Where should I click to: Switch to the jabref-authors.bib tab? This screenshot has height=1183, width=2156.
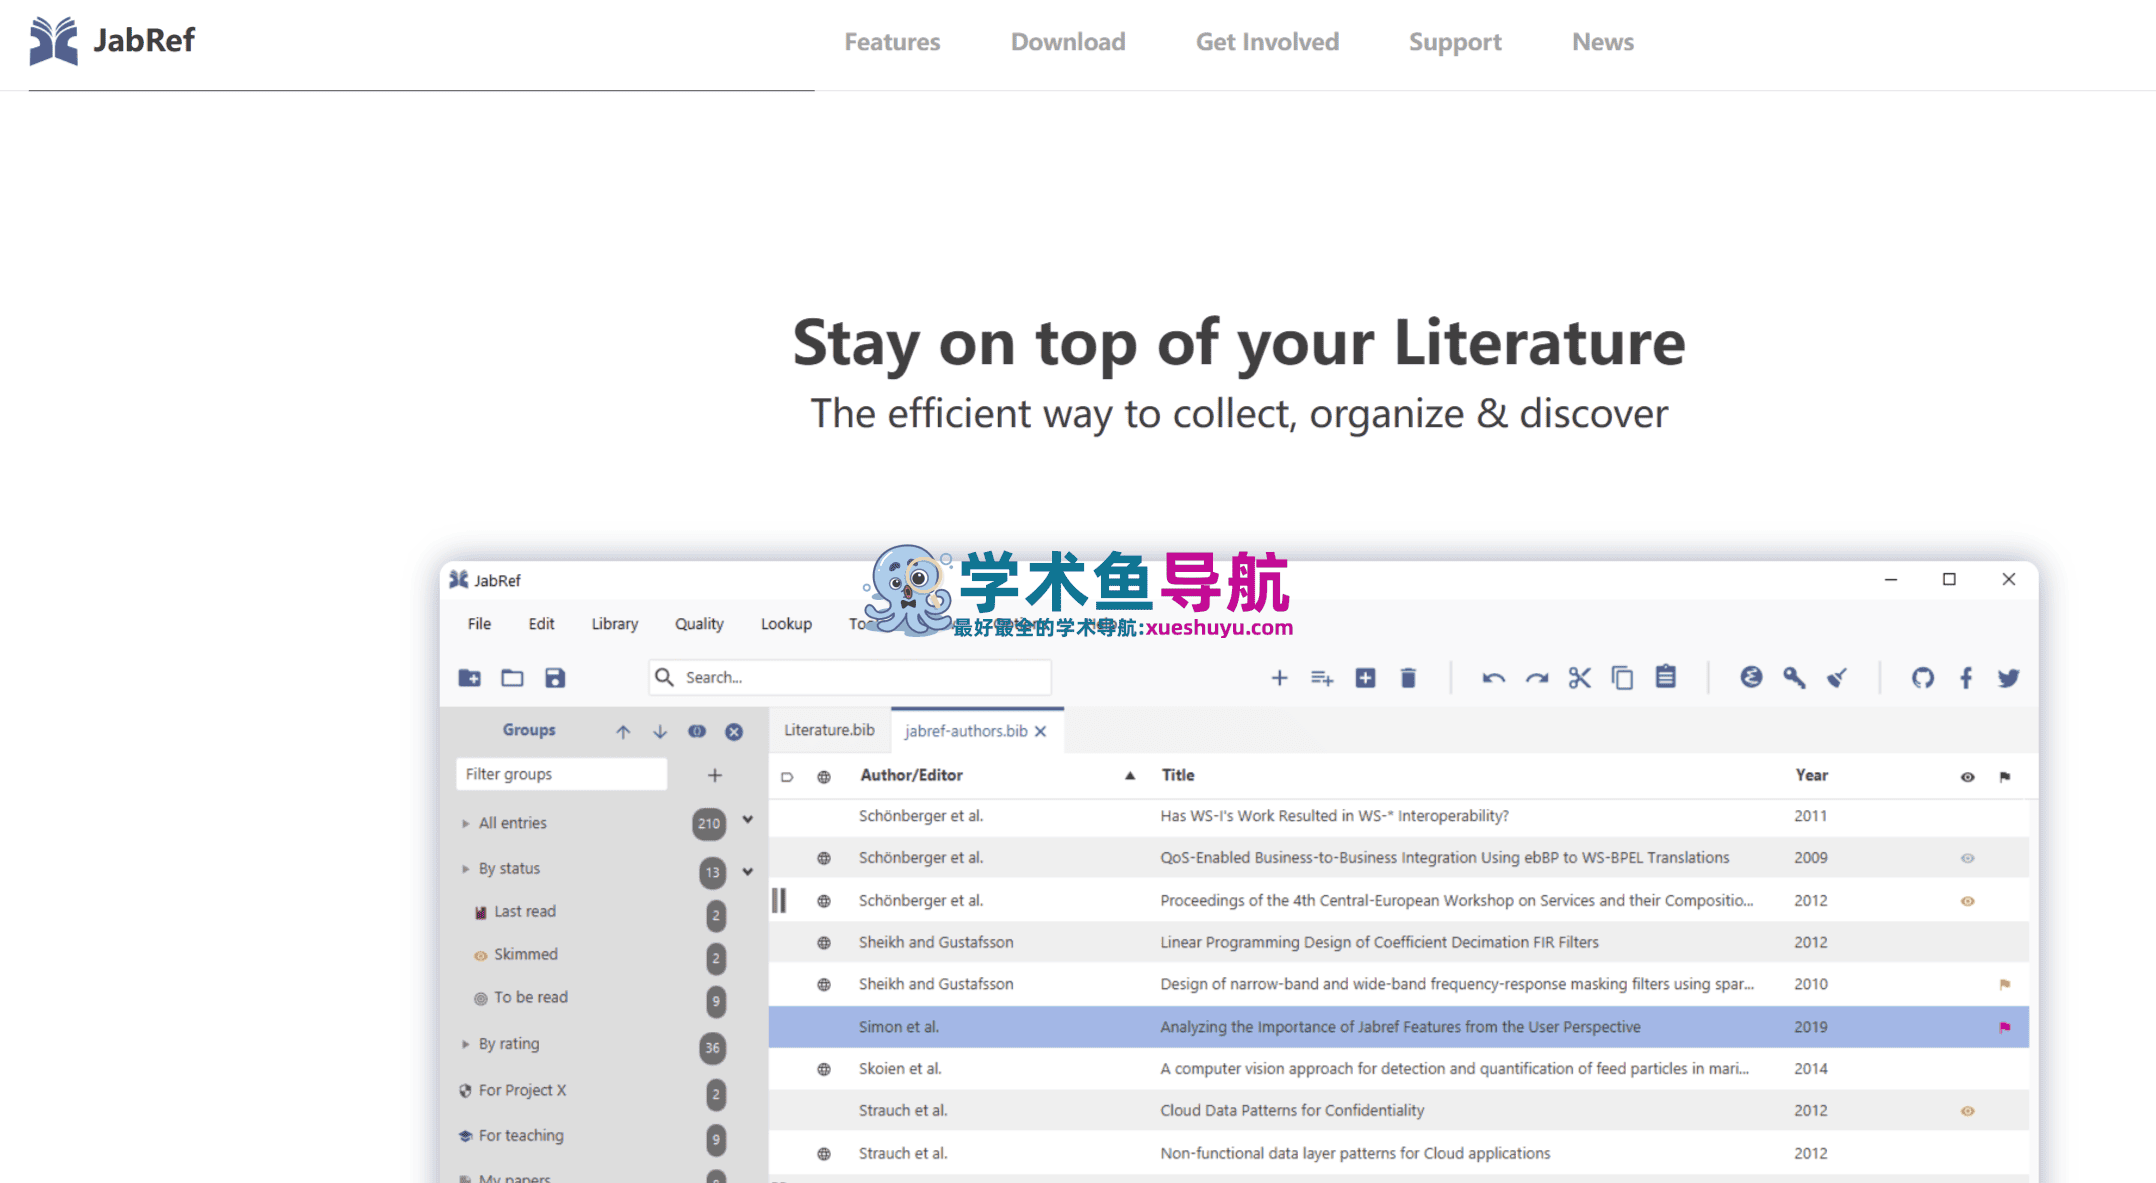click(x=966, y=731)
